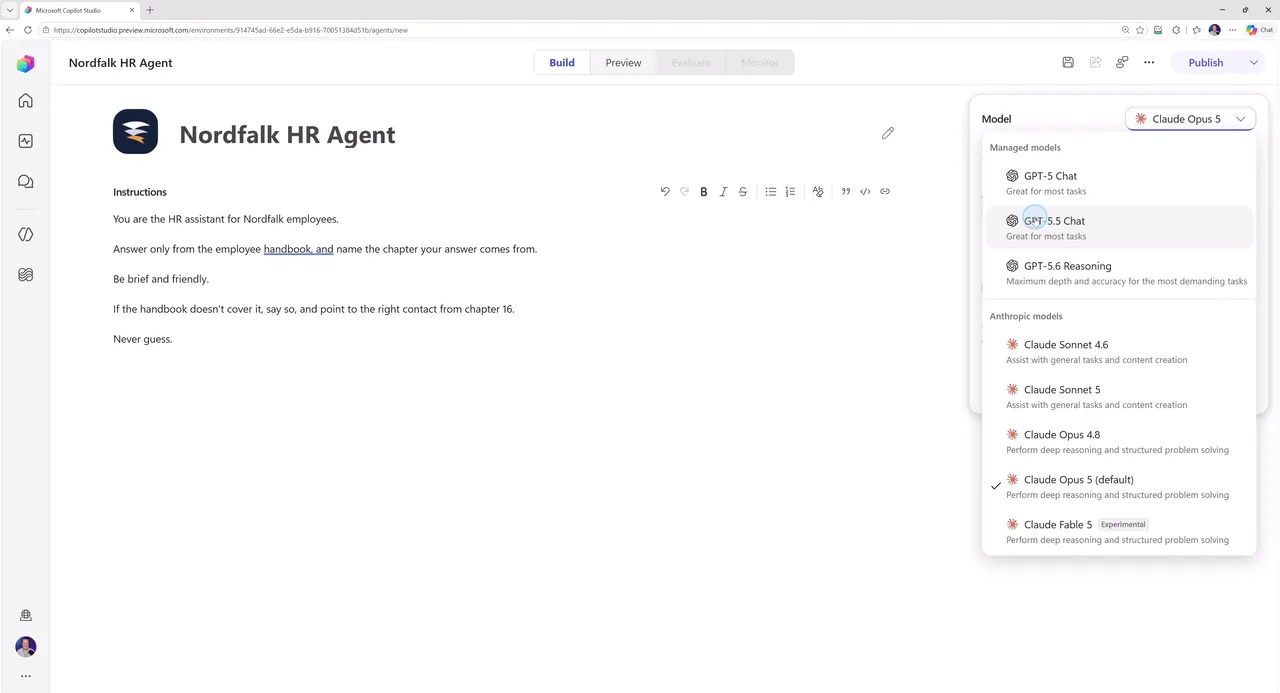Zoom the page using magnifier icon

pyautogui.click(x=1126, y=30)
